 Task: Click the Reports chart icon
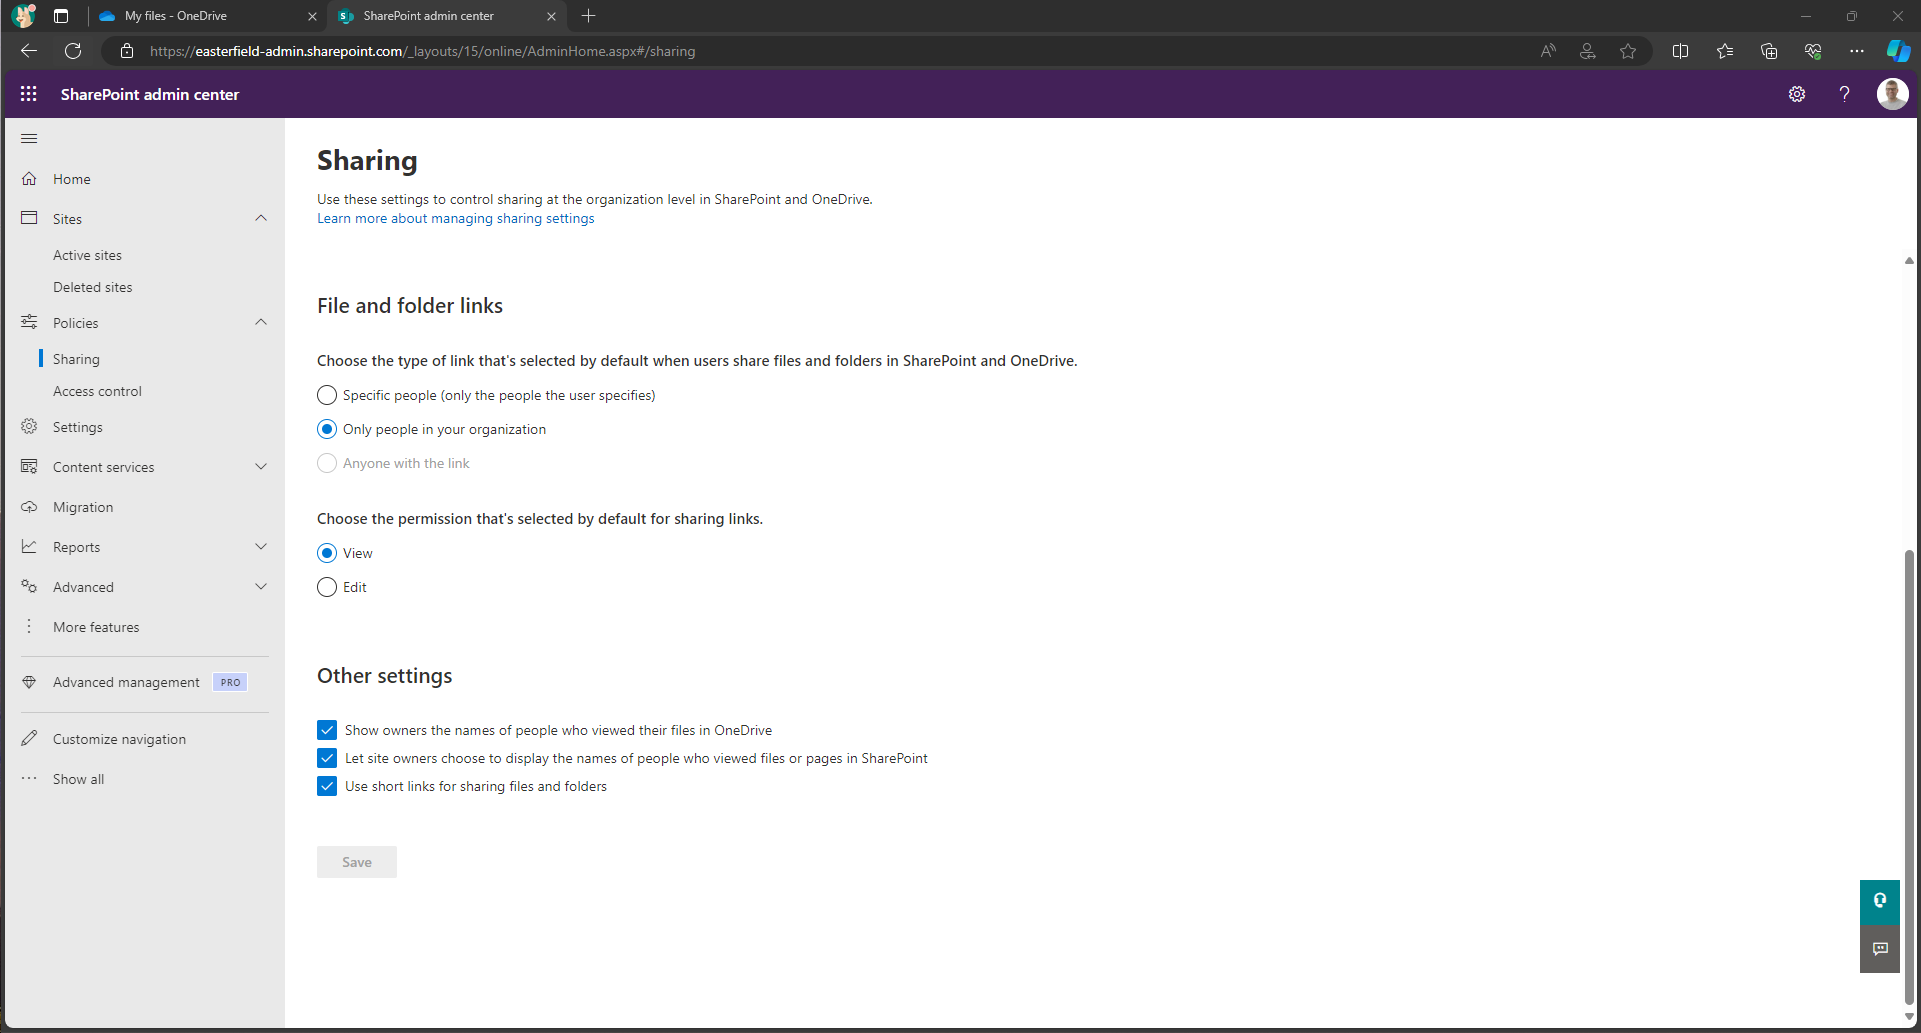point(29,547)
